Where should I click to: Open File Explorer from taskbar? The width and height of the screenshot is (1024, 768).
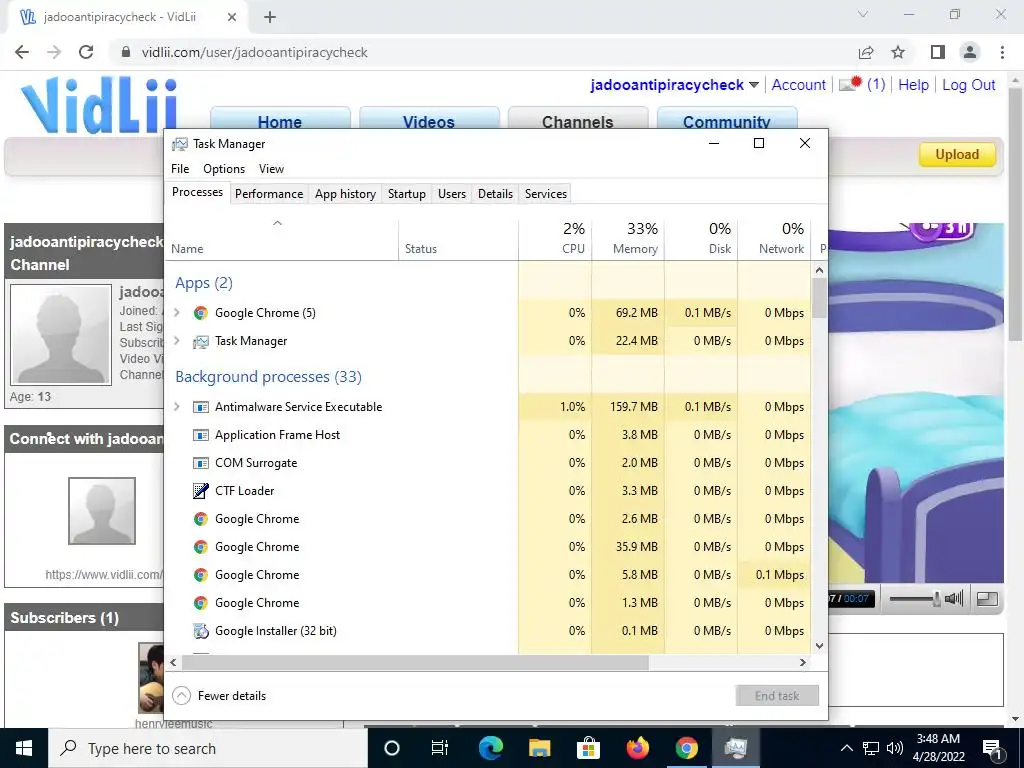pyautogui.click(x=539, y=748)
